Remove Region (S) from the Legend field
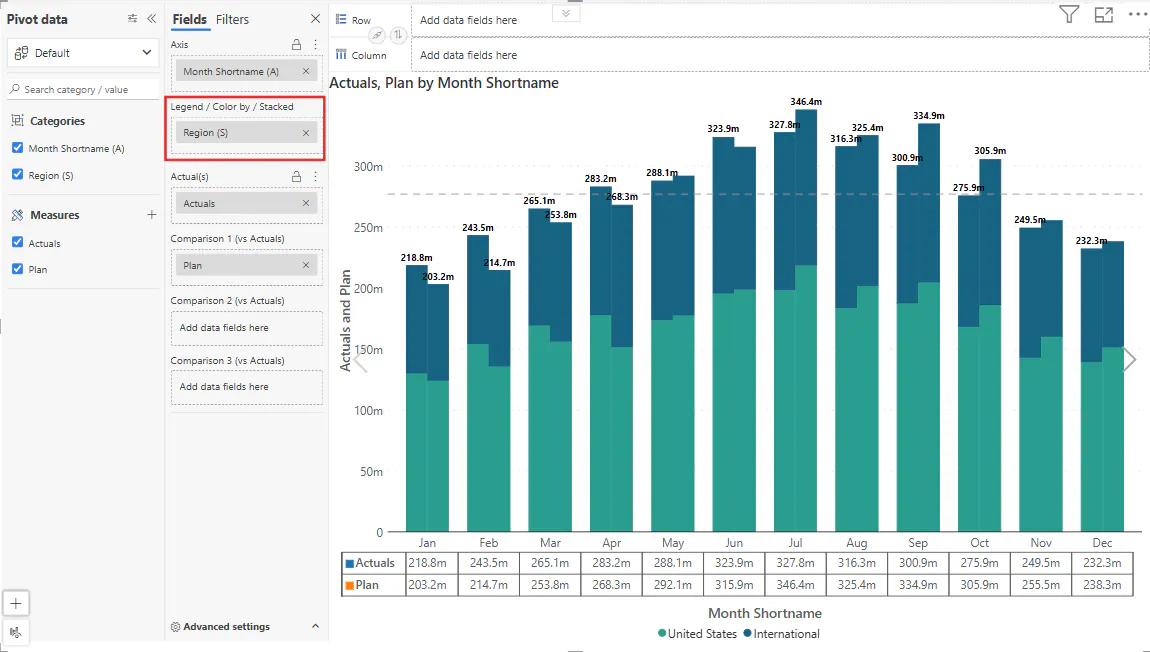The image size is (1150, 652). (306, 133)
